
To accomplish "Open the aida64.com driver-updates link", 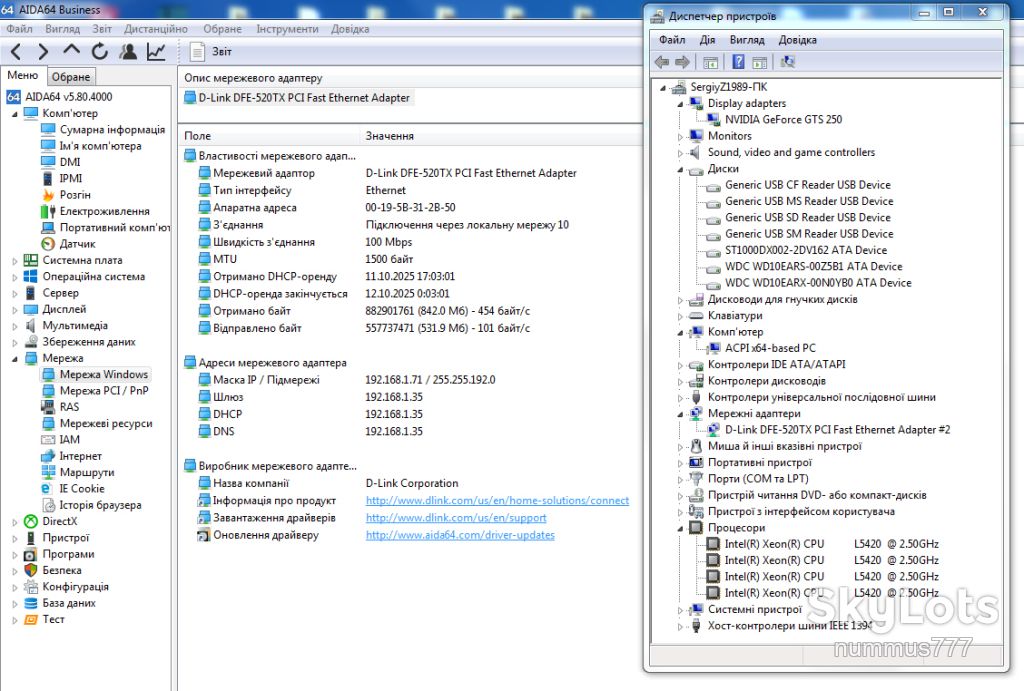I will [460, 535].
